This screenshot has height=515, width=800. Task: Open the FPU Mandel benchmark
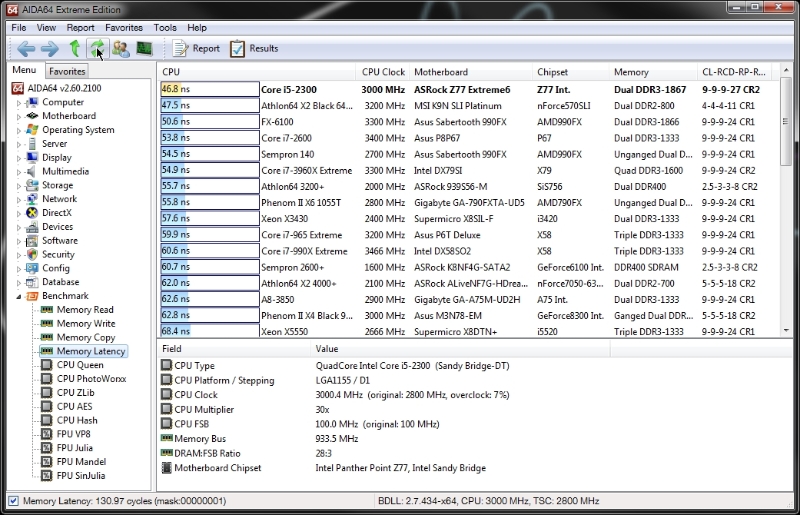(81, 461)
